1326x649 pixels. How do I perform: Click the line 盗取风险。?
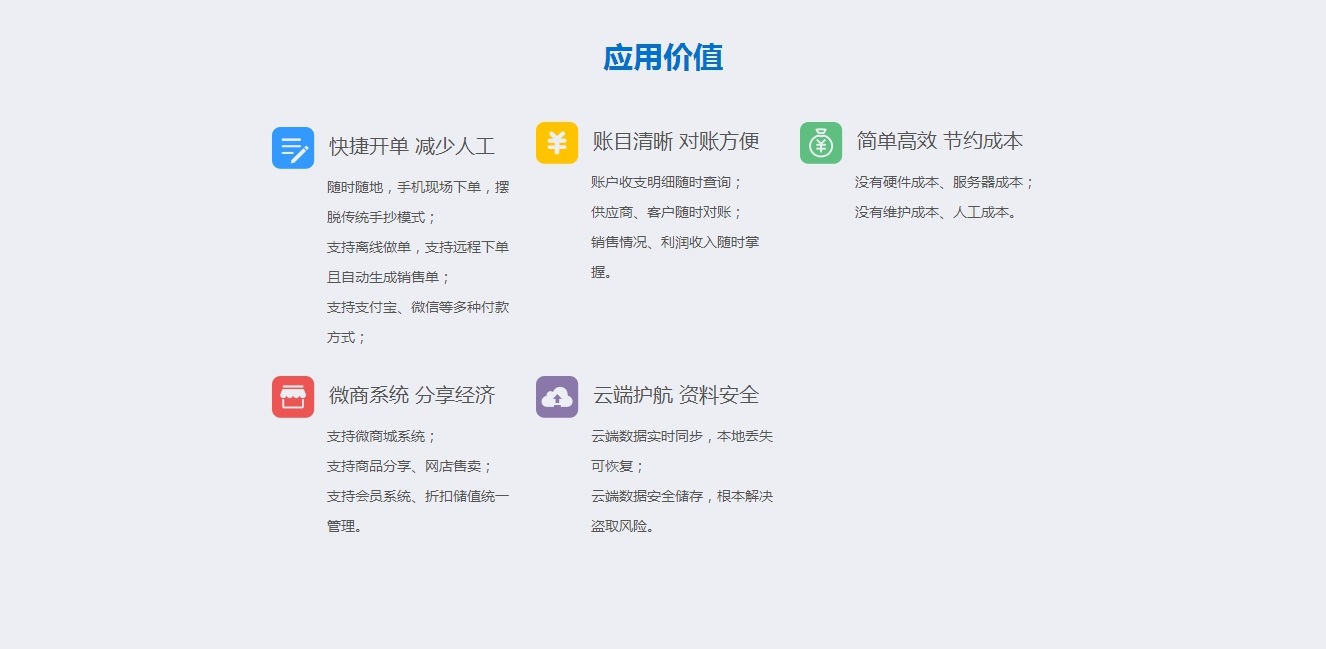pos(624,526)
